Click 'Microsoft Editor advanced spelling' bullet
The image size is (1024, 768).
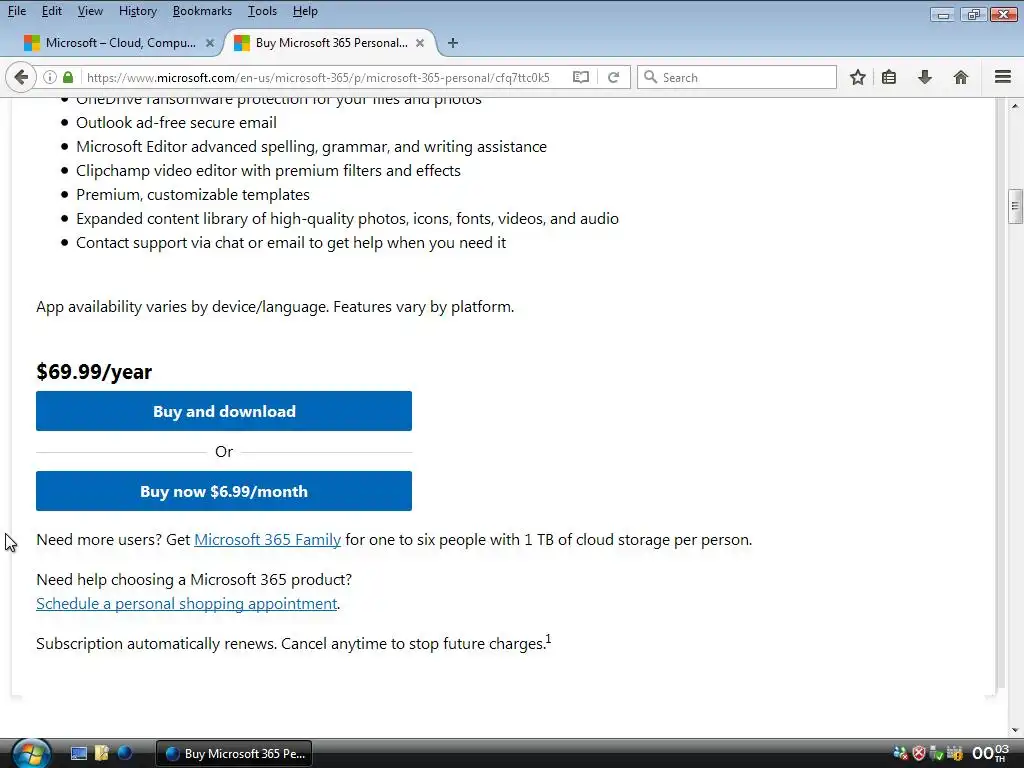[x=312, y=146]
